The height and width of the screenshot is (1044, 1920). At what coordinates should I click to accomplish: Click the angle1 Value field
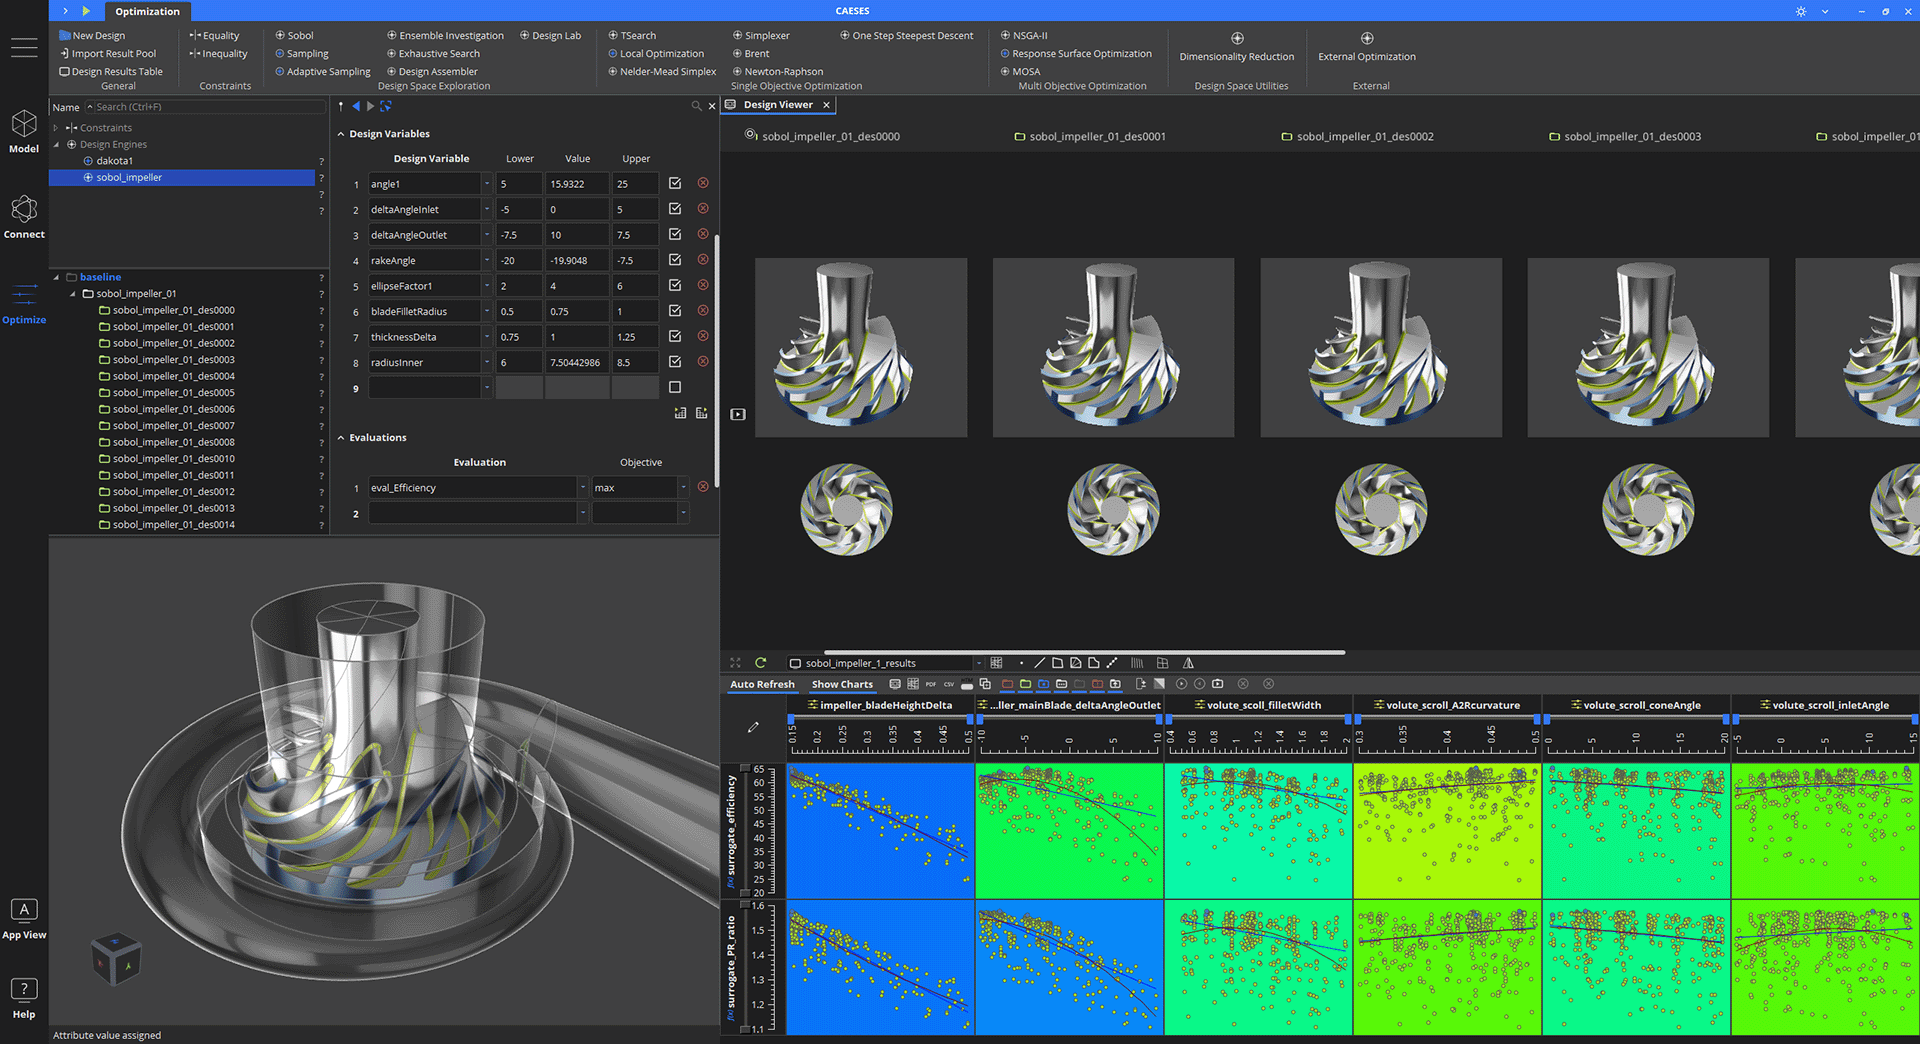(x=577, y=184)
